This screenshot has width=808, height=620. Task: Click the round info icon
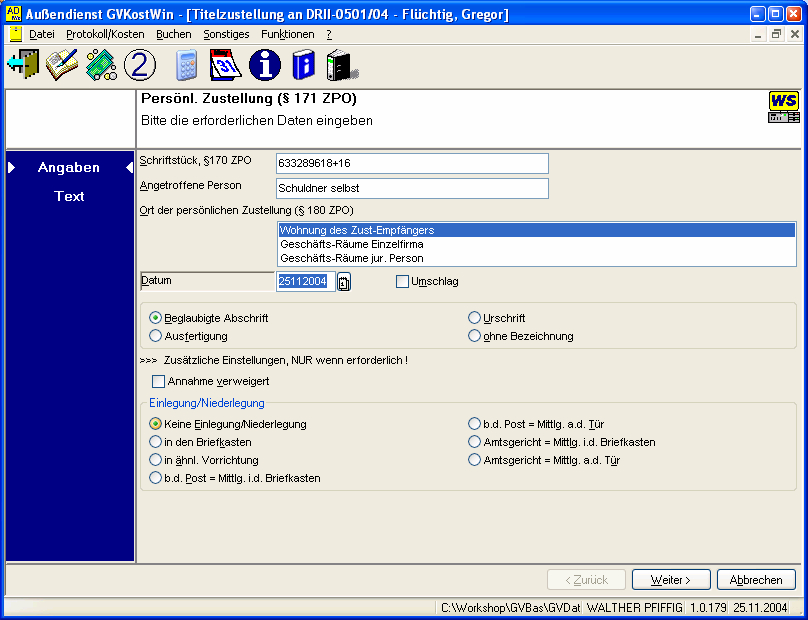(265, 65)
